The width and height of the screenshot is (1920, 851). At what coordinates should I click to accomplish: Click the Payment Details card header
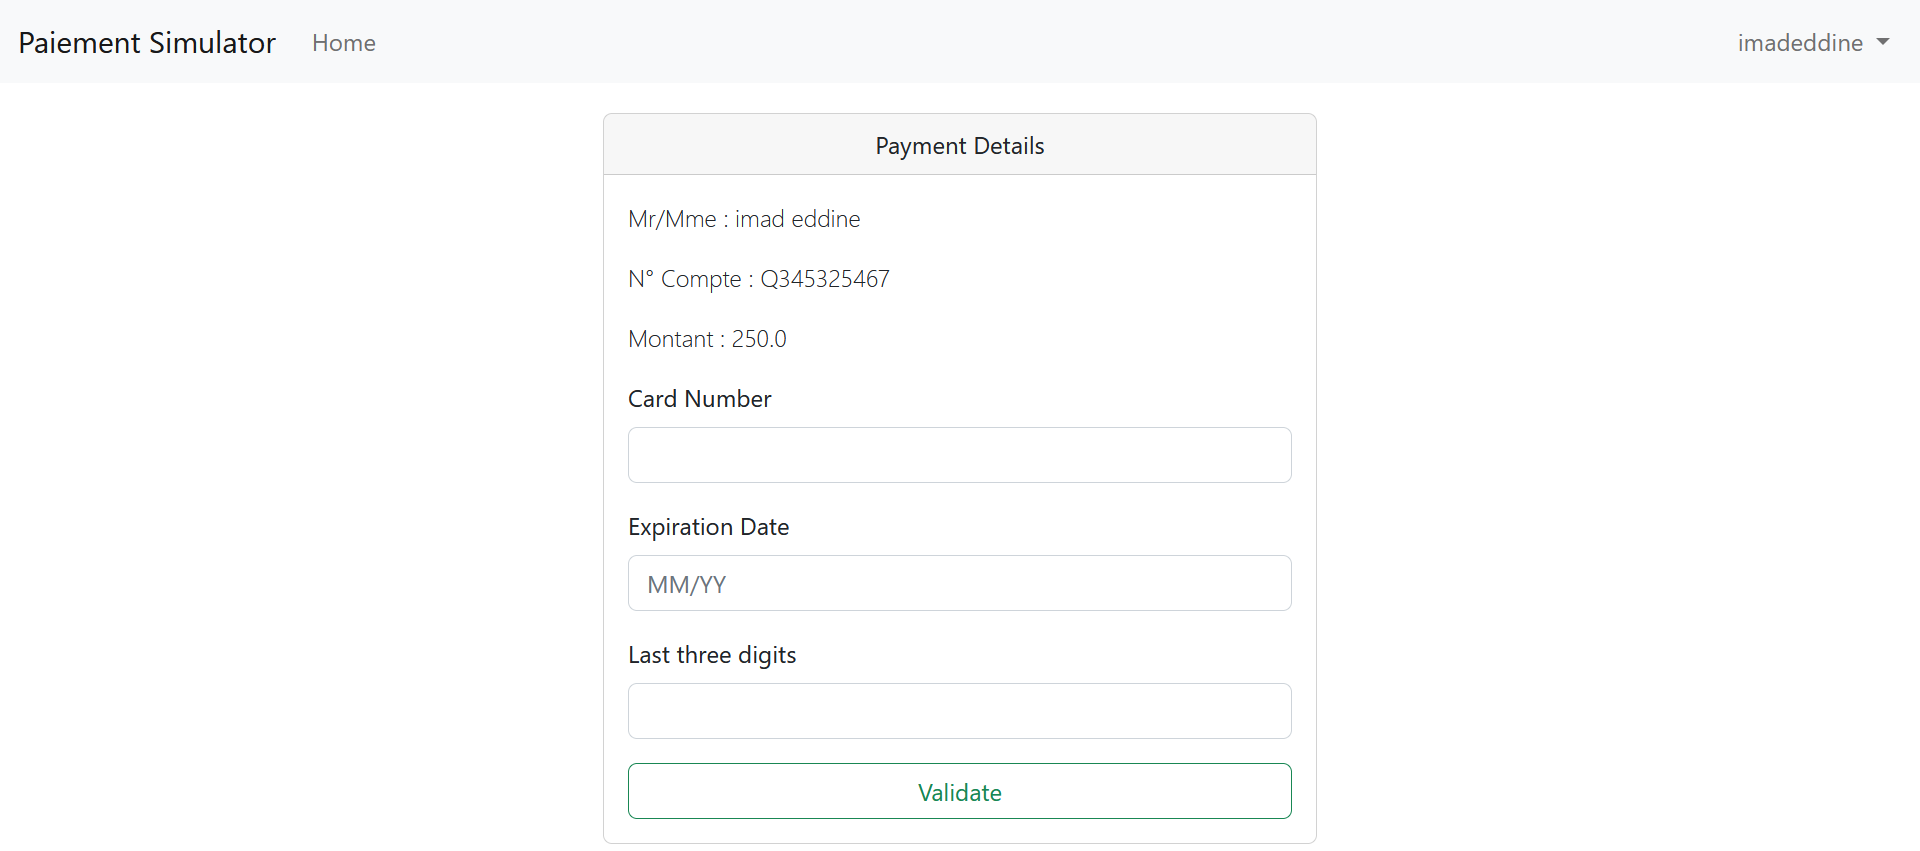(x=959, y=145)
